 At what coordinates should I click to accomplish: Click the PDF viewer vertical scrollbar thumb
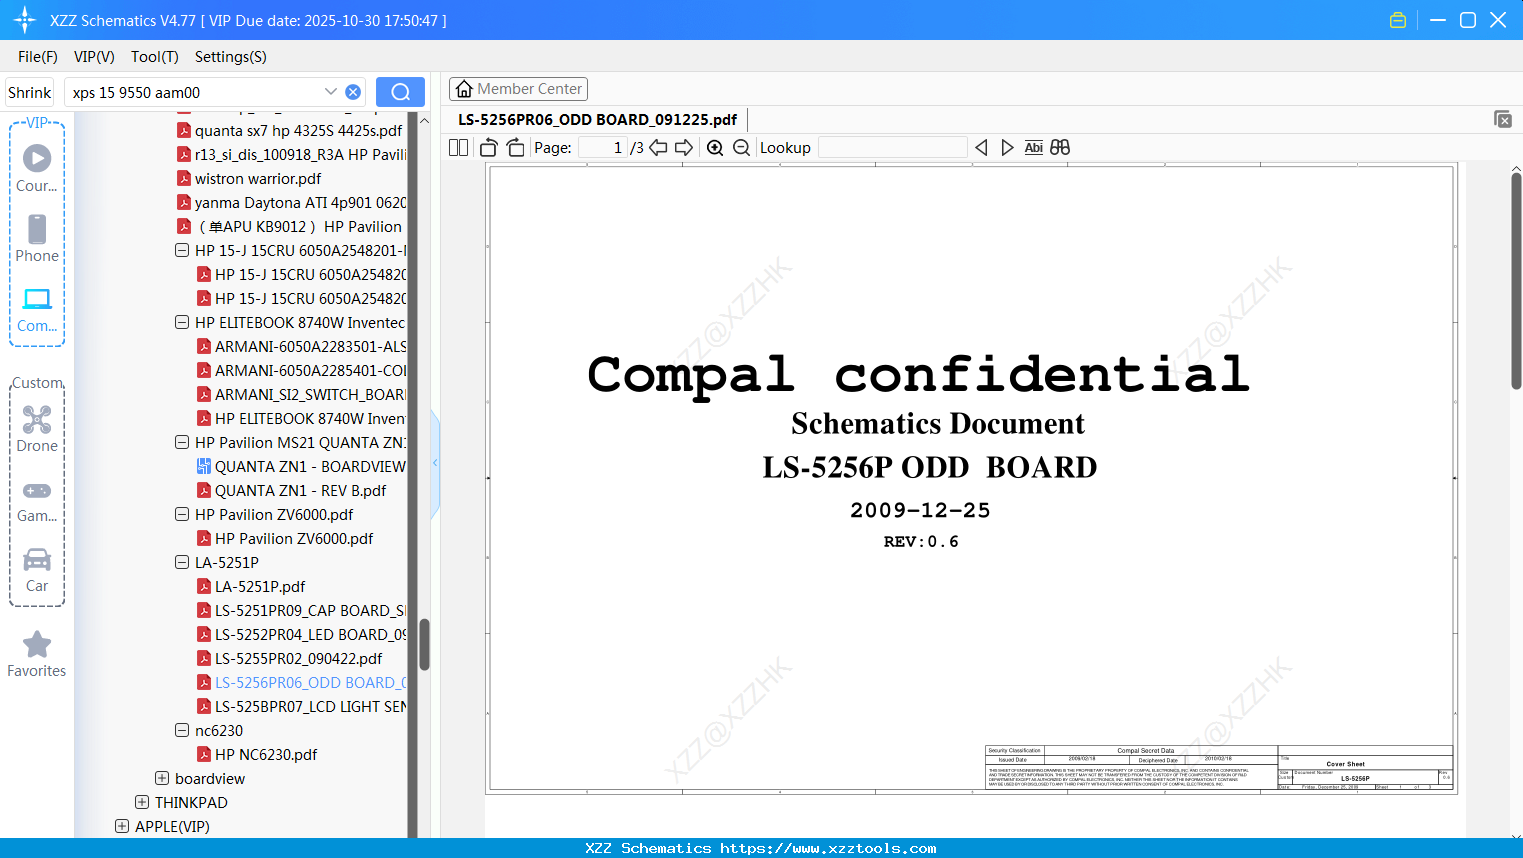[1516, 281]
